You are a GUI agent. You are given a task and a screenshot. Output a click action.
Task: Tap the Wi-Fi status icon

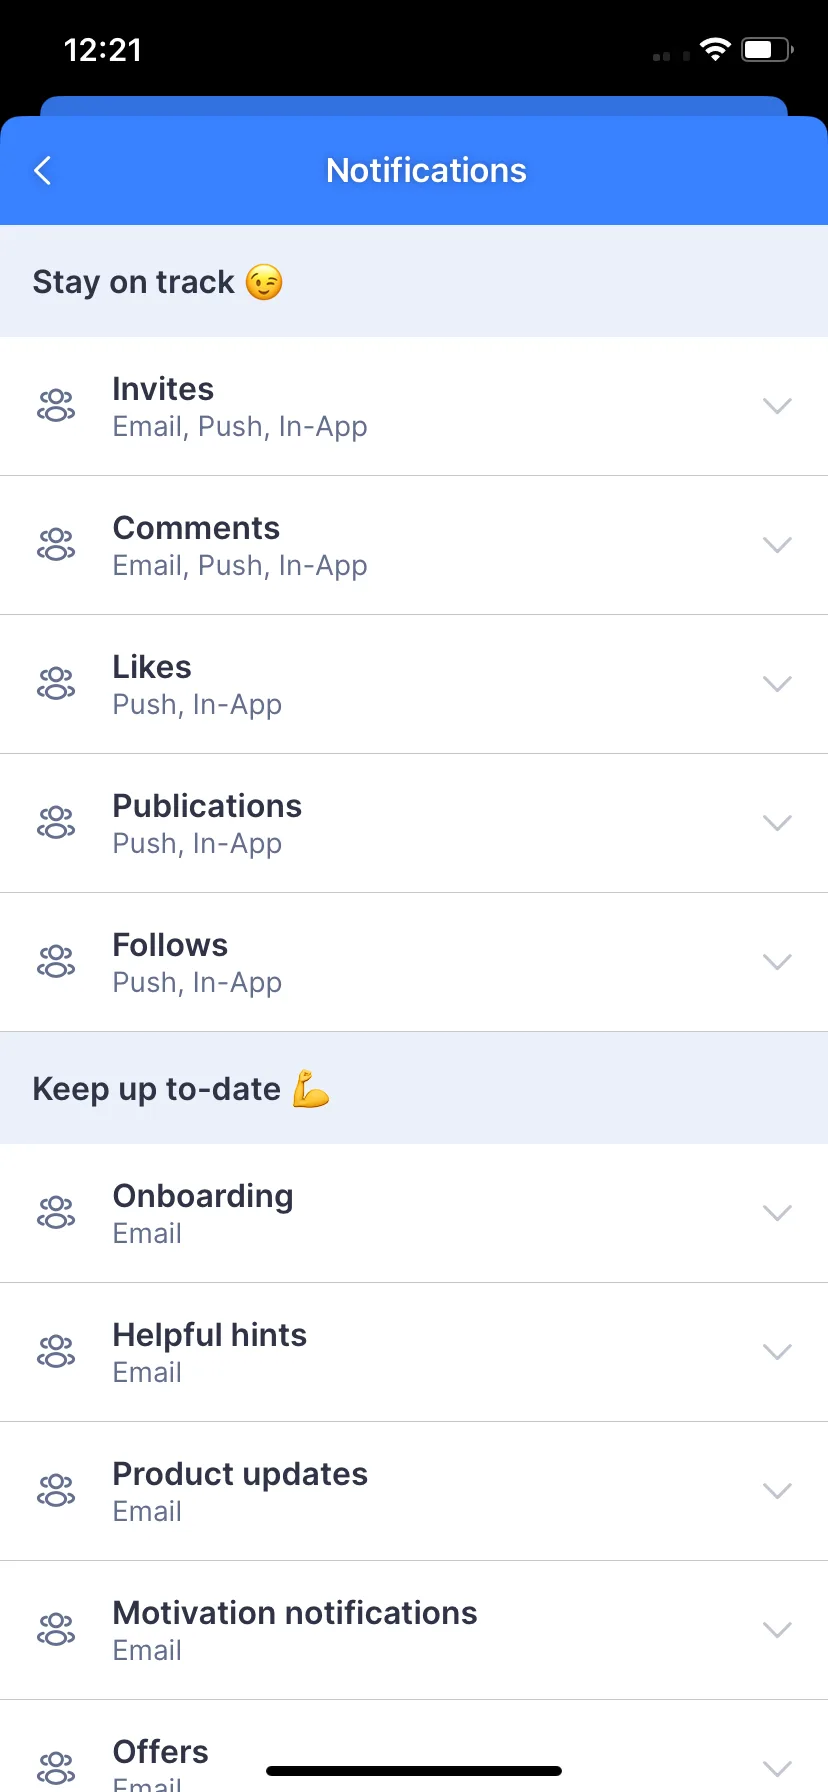[x=715, y=49]
